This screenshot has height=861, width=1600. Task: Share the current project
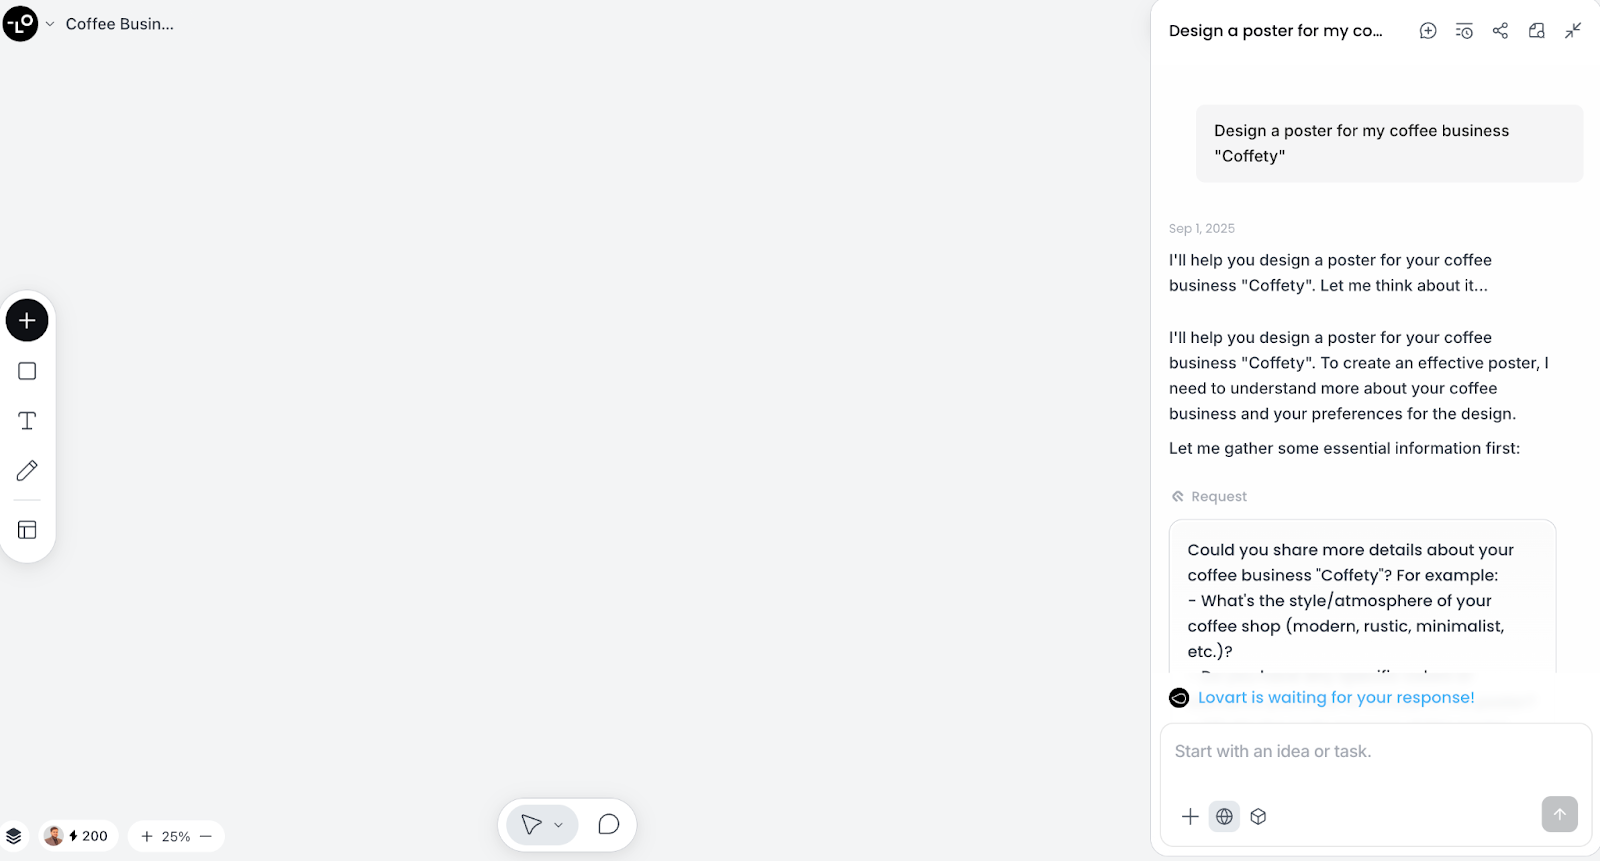click(x=1500, y=30)
